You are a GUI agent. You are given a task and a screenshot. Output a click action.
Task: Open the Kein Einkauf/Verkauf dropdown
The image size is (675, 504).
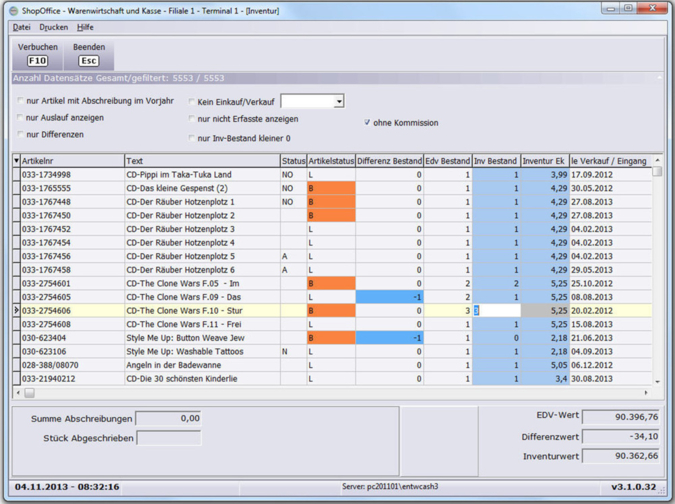click(x=339, y=101)
